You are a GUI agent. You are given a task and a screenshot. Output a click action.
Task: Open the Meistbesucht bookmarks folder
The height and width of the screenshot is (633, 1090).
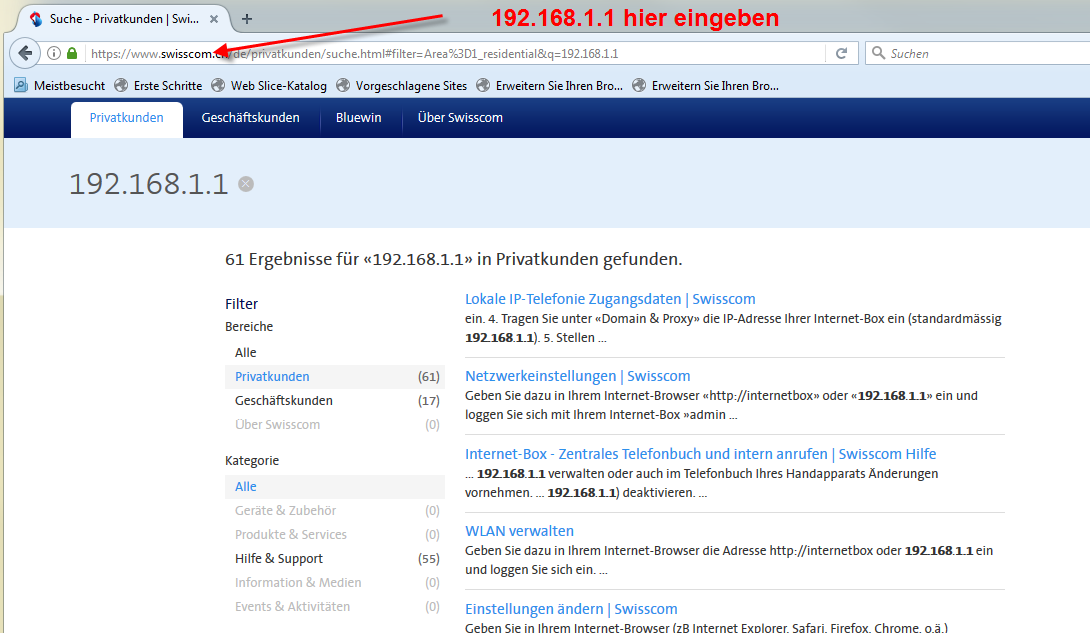coord(60,86)
